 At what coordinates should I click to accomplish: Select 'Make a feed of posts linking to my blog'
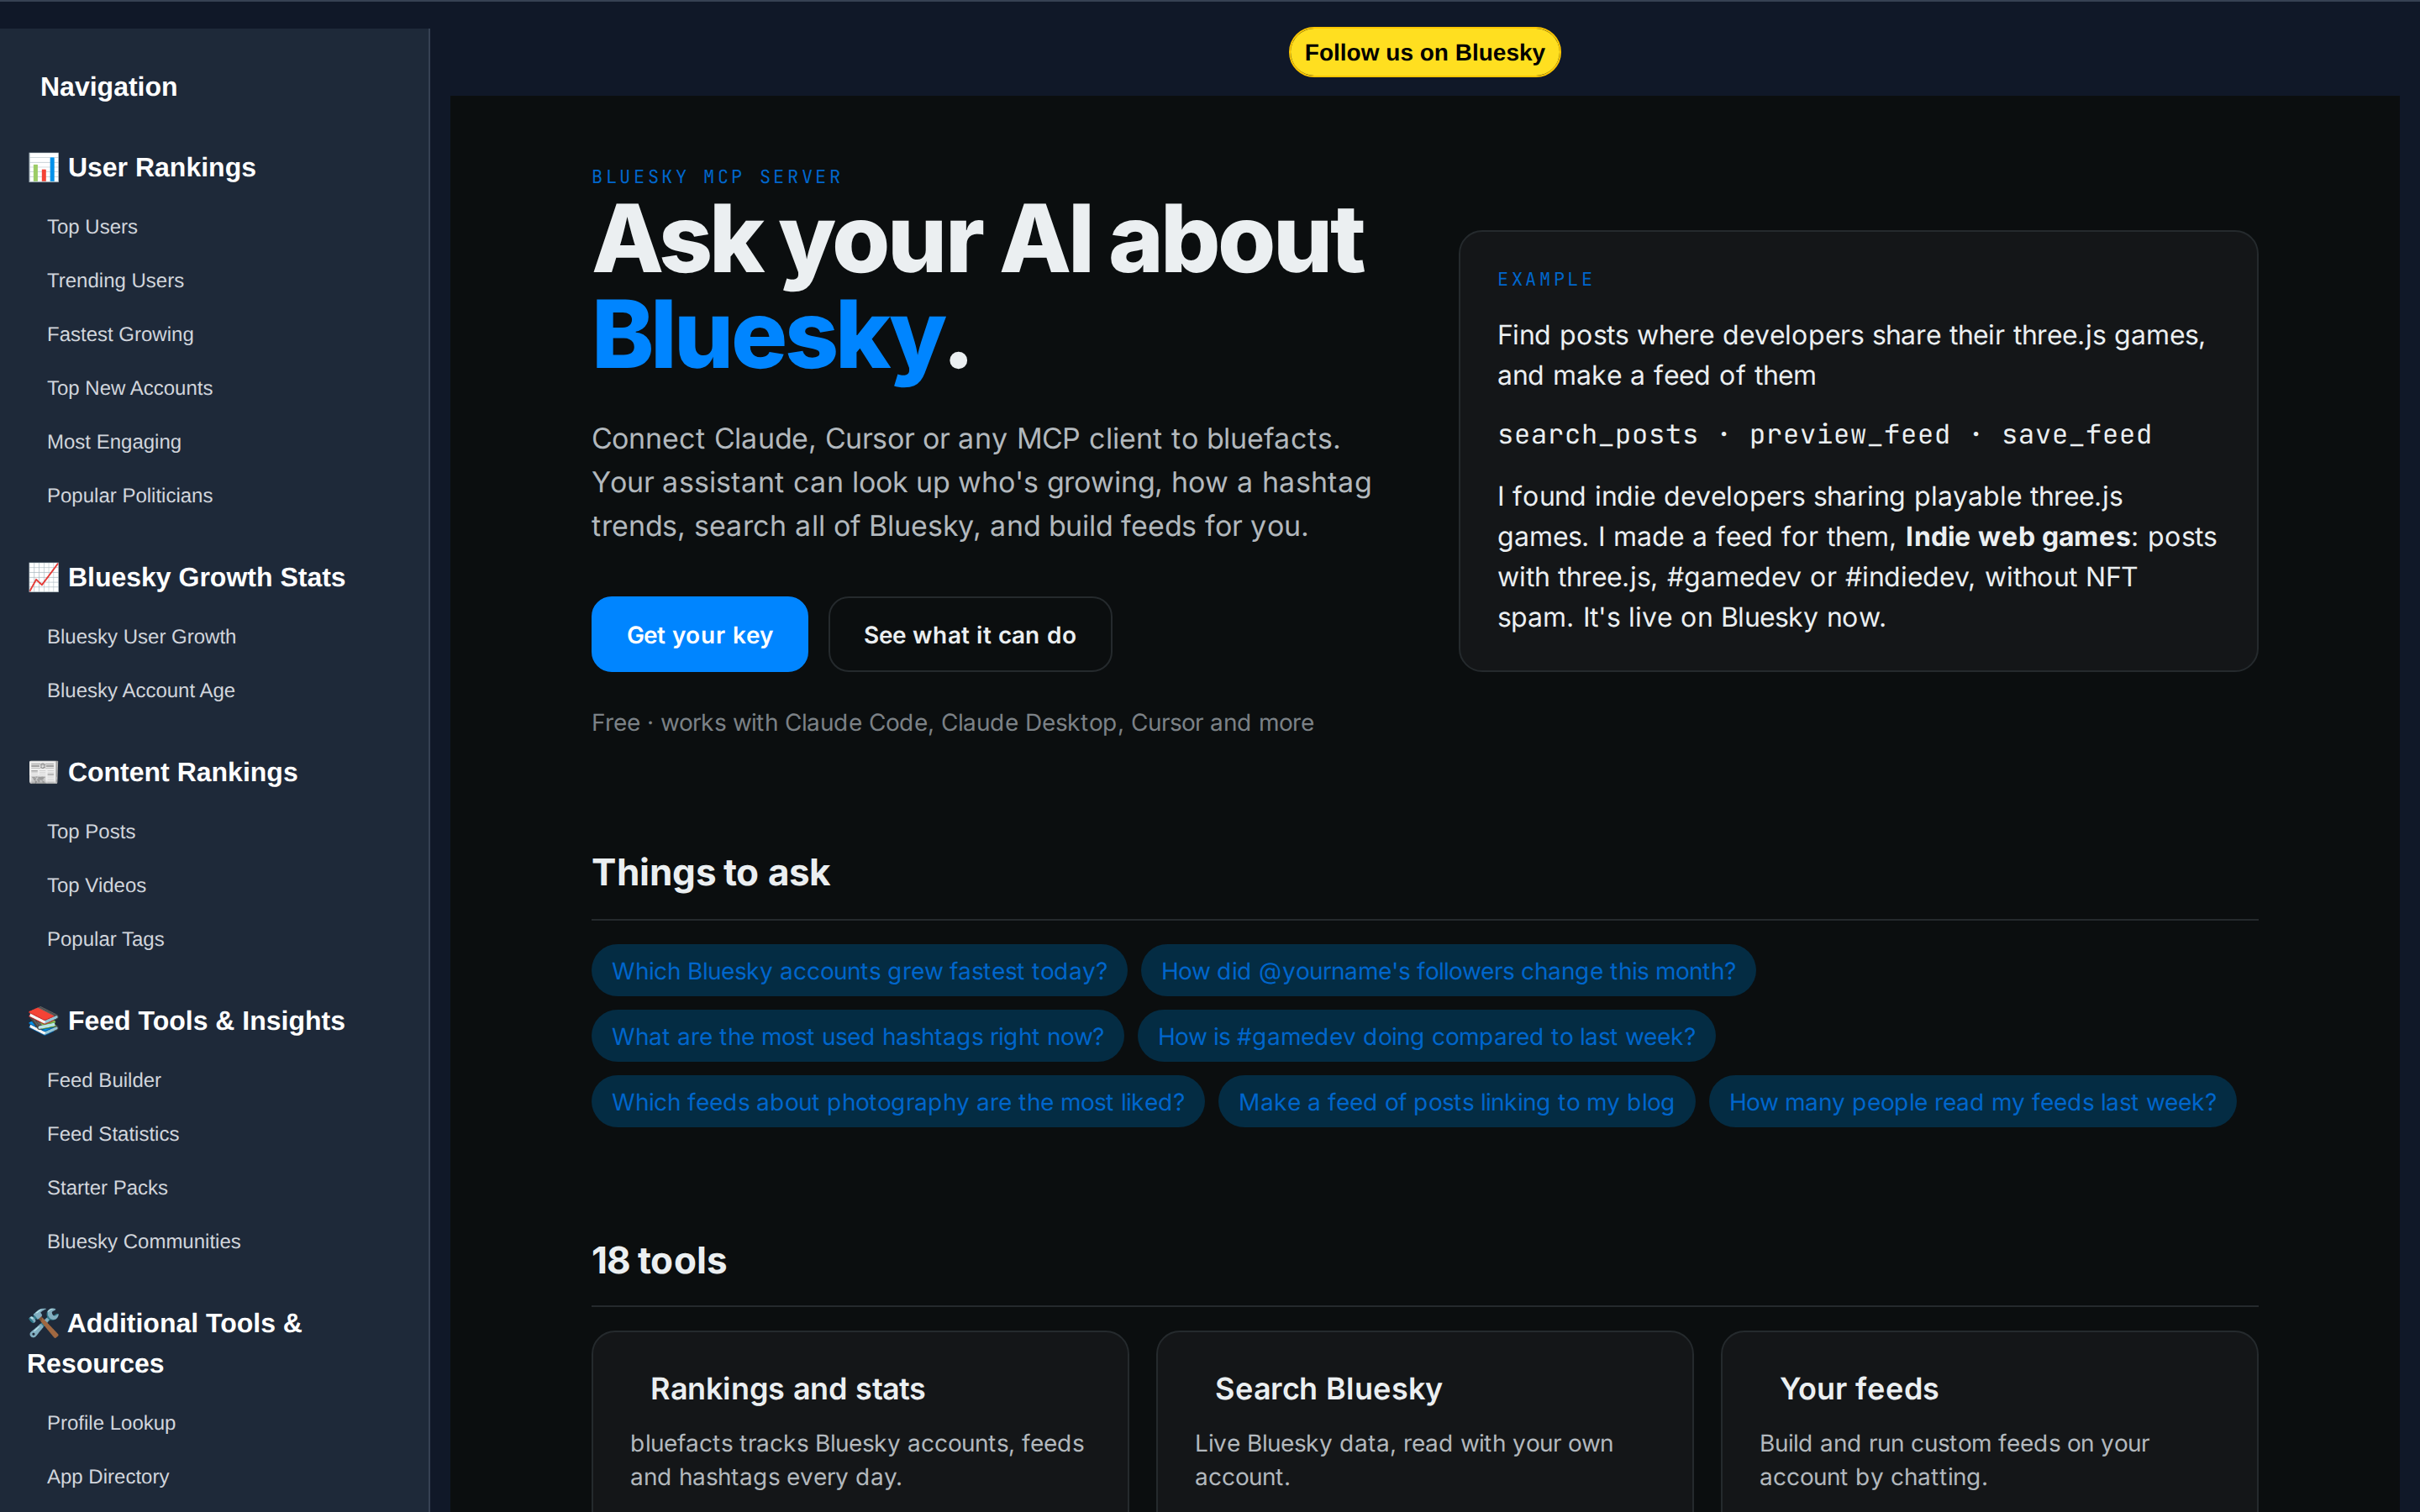click(1456, 1102)
